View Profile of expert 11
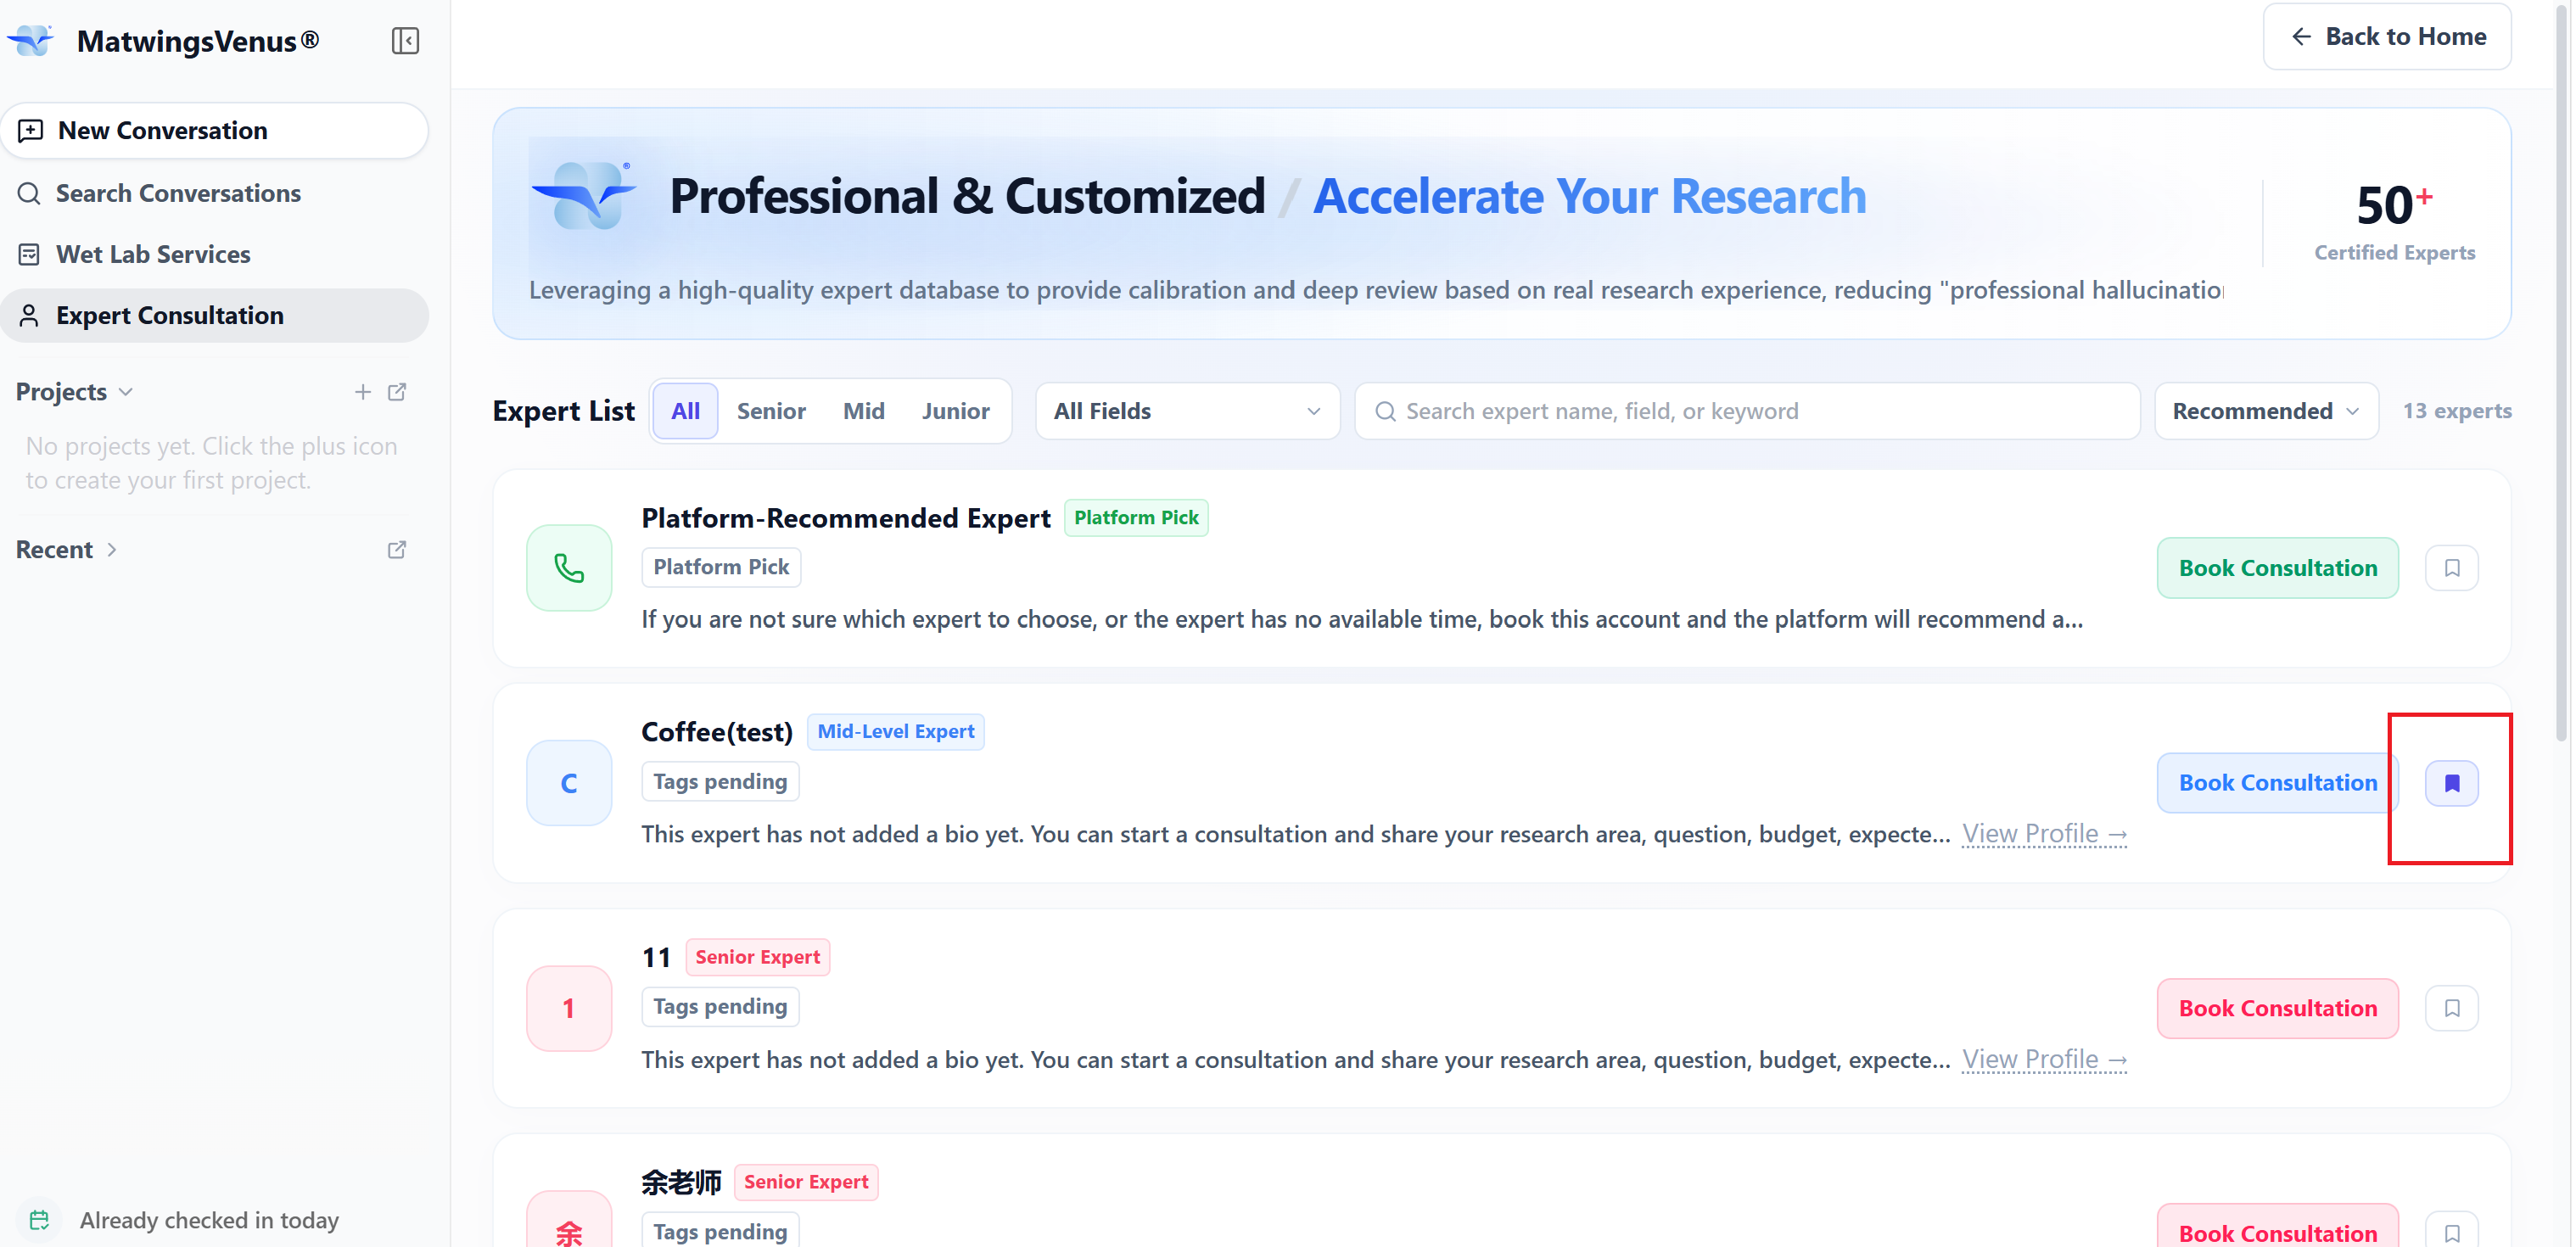Screen dimensions: 2576x1247 (2044, 1059)
